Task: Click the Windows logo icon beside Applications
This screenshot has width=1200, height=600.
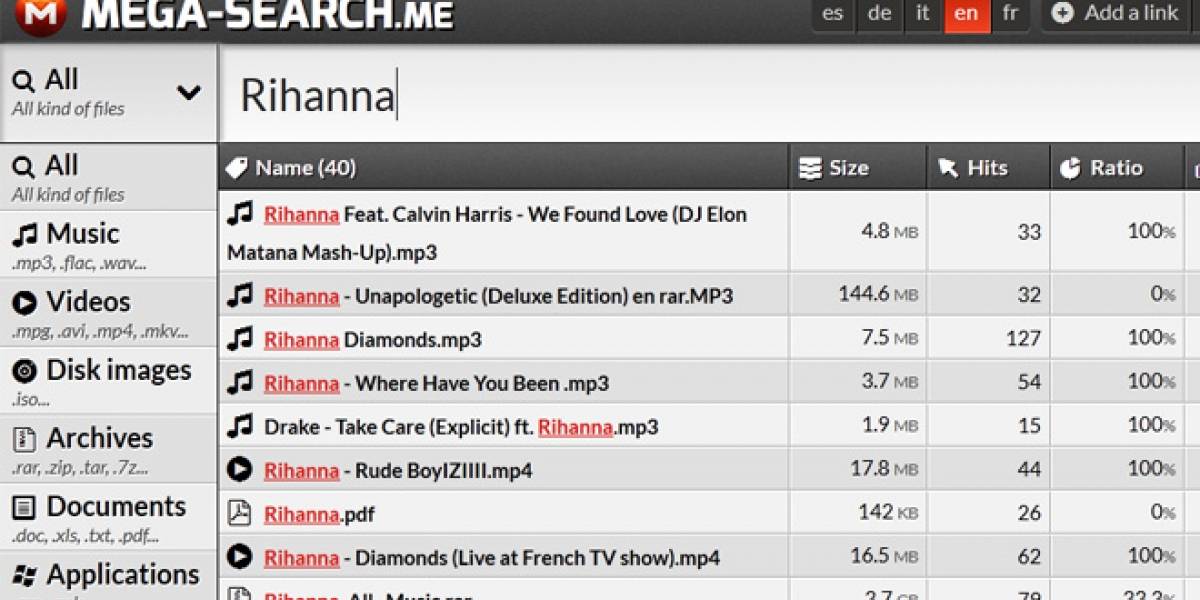Action: tap(24, 575)
